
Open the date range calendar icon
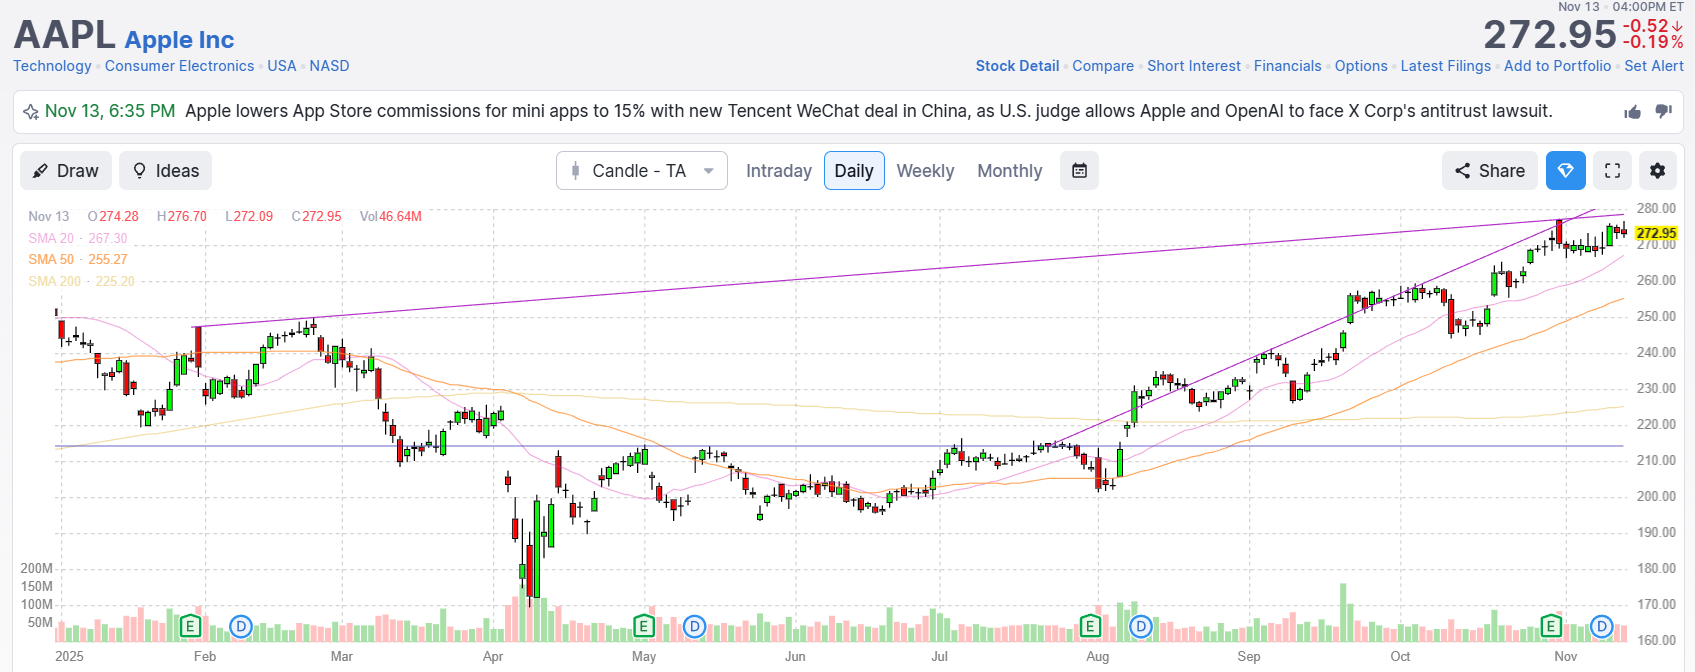tap(1079, 171)
